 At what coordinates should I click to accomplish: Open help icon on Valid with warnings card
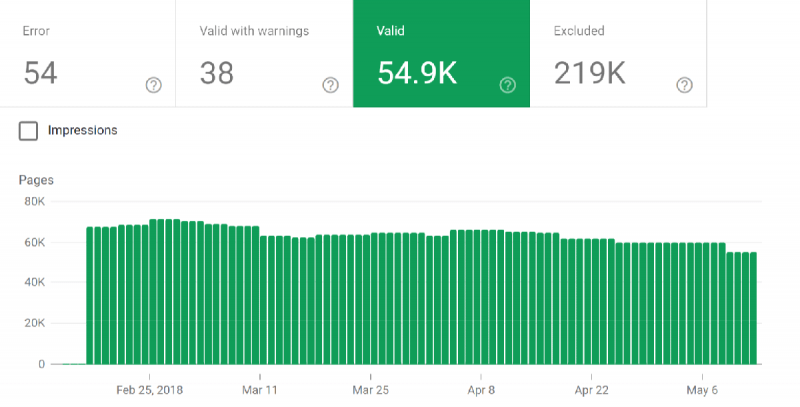click(x=331, y=85)
